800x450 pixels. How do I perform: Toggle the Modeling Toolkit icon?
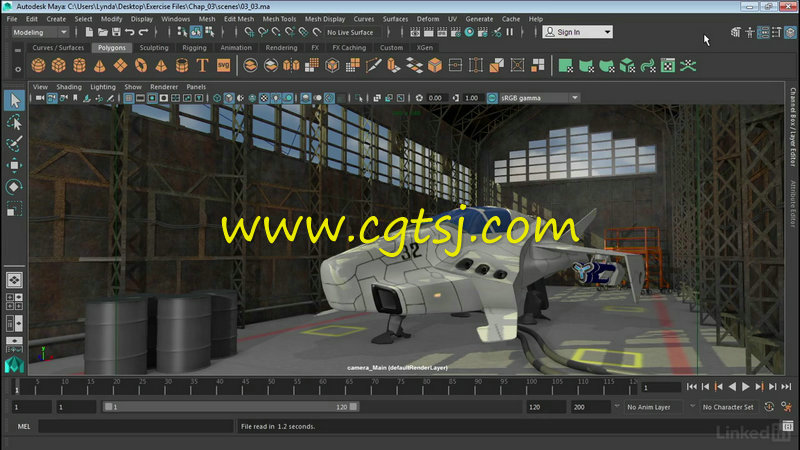click(x=735, y=32)
